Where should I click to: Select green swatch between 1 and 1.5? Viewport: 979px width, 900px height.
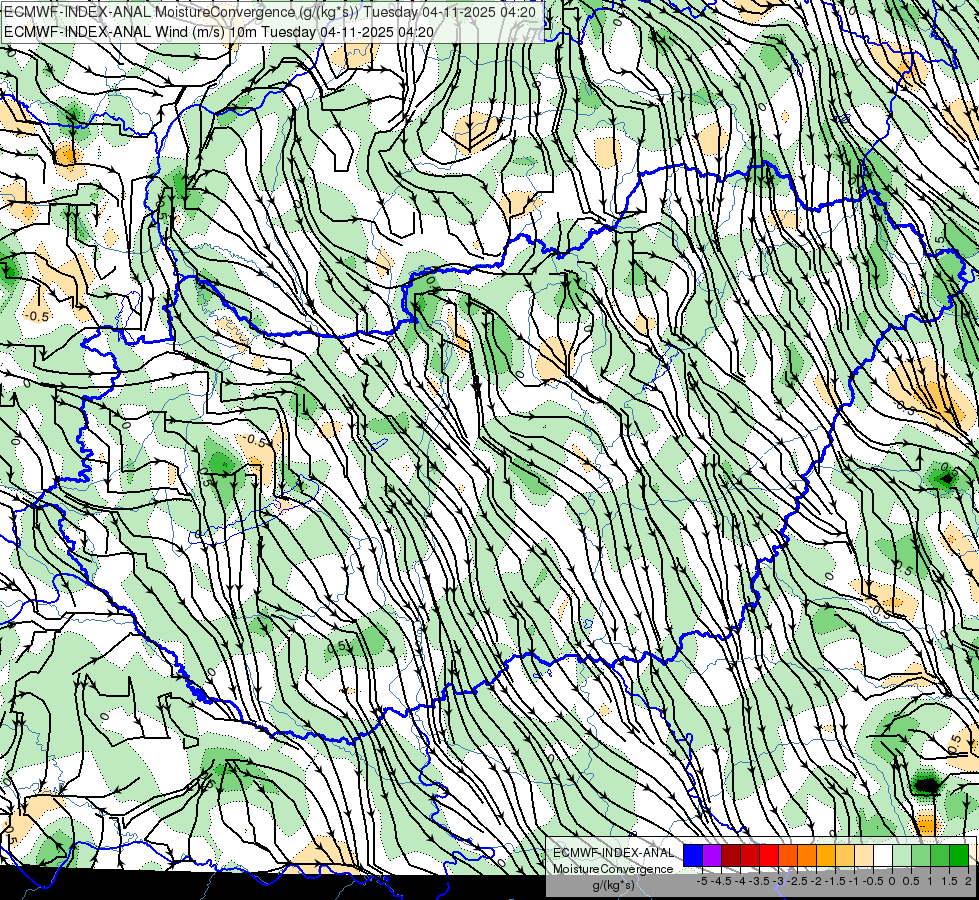pyautogui.click(x=940, y=856)
